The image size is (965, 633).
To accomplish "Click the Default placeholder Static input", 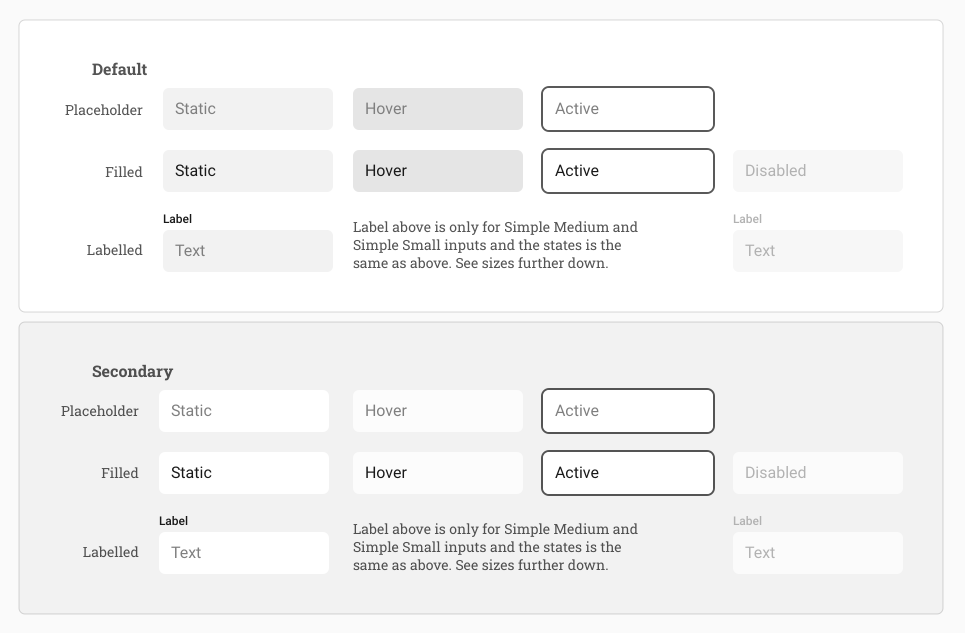I will pyautogui.click(x=248, y=109).
